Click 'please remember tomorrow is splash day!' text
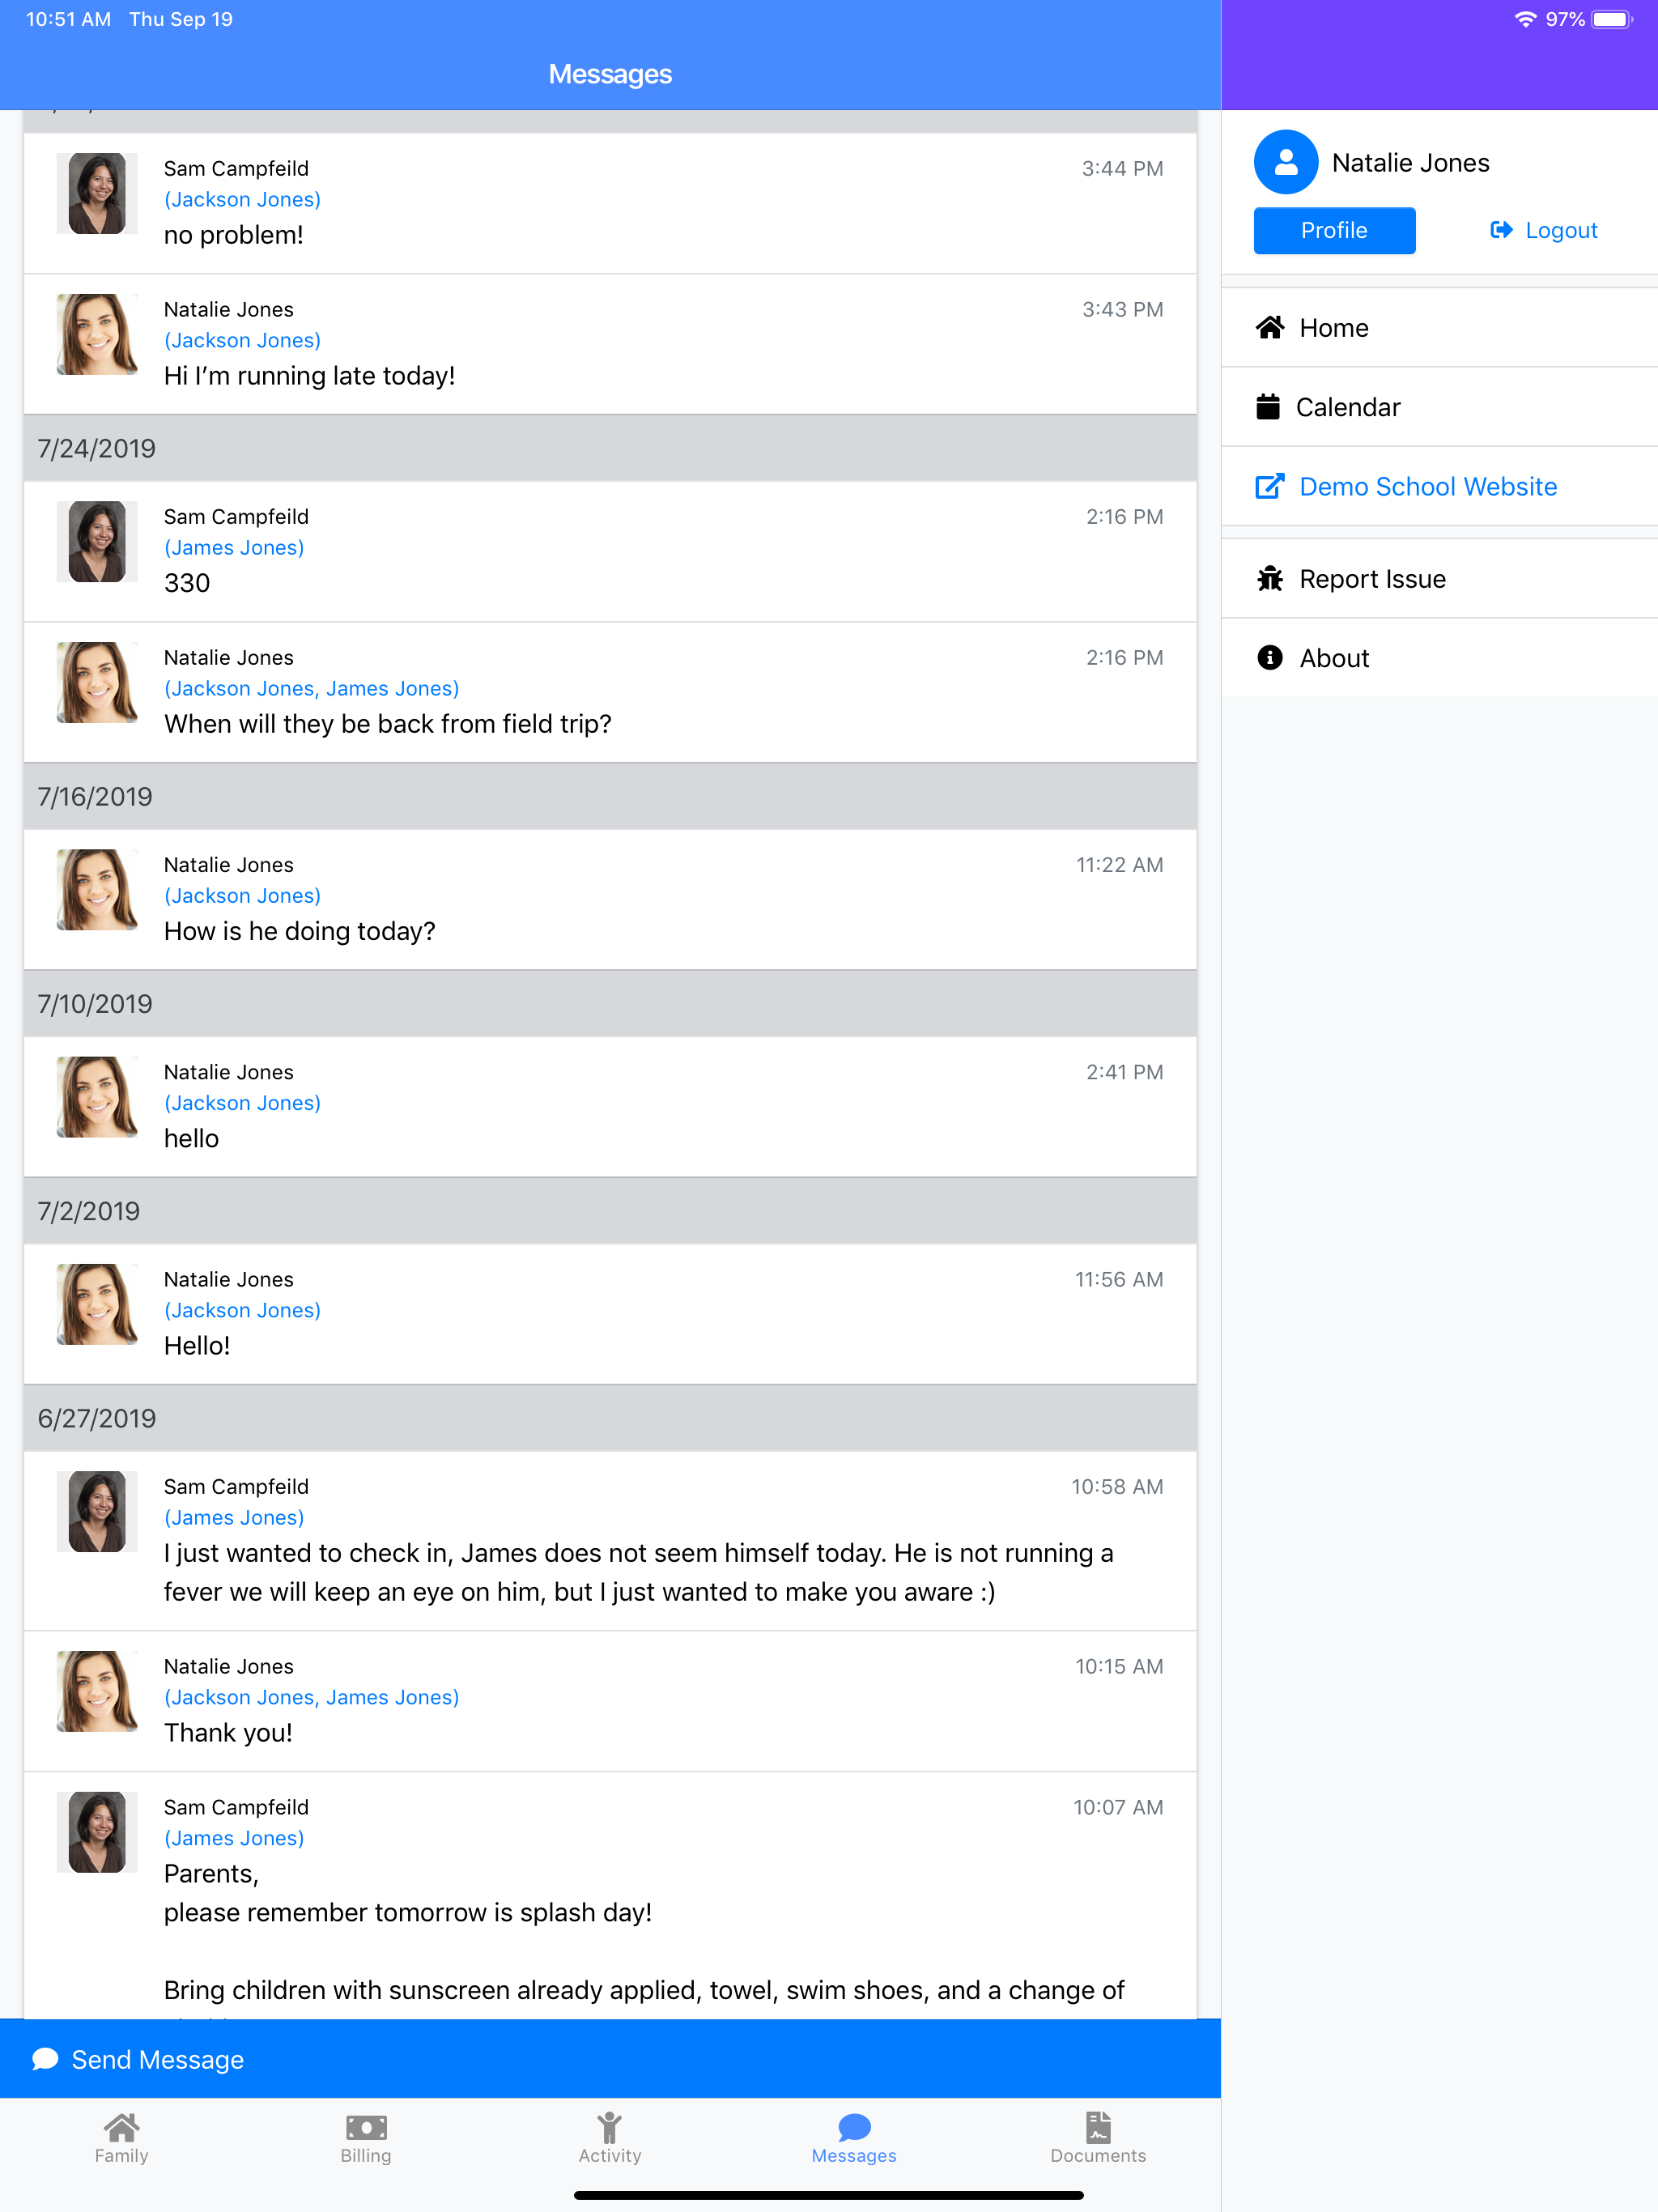This screenshot has height=2212, width=1658. 408,1913
